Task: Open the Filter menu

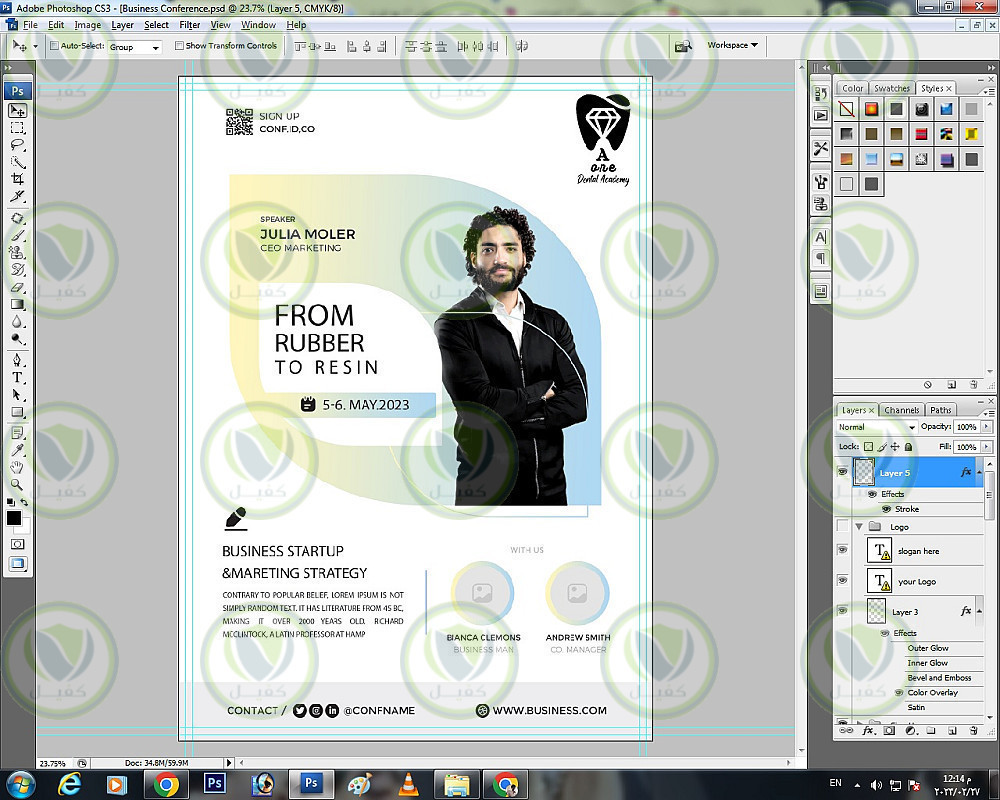Action: click(x=189, y=25)
